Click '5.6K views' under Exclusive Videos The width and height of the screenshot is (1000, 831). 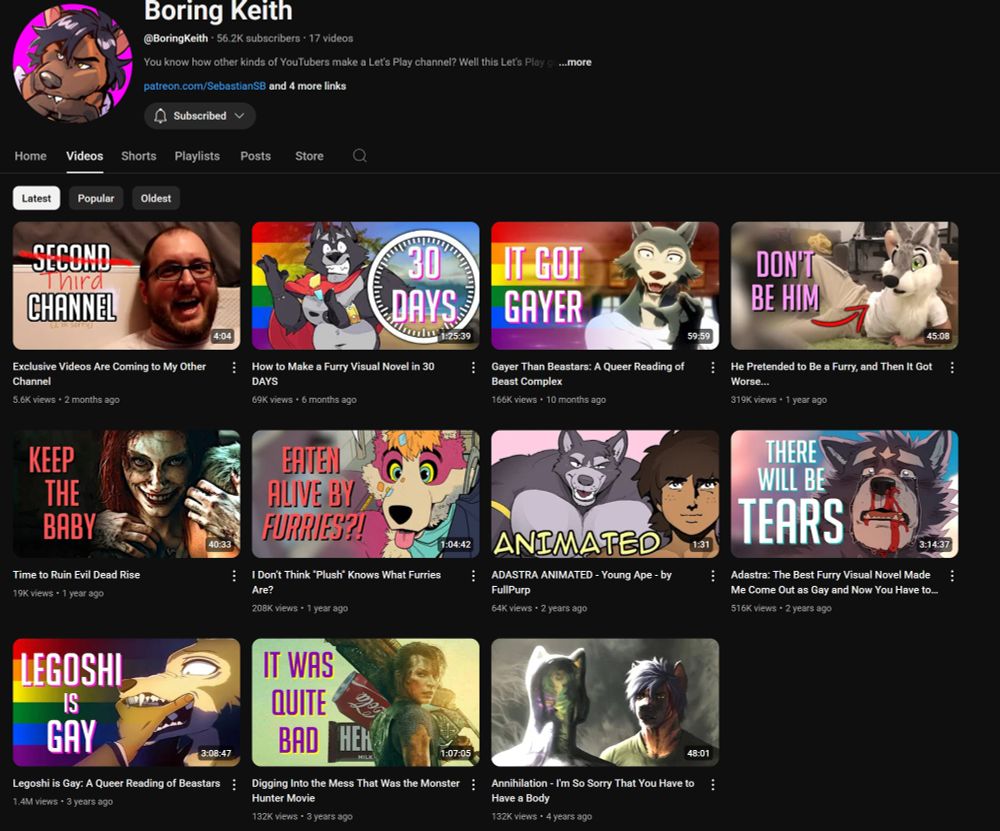click(34, 400)
